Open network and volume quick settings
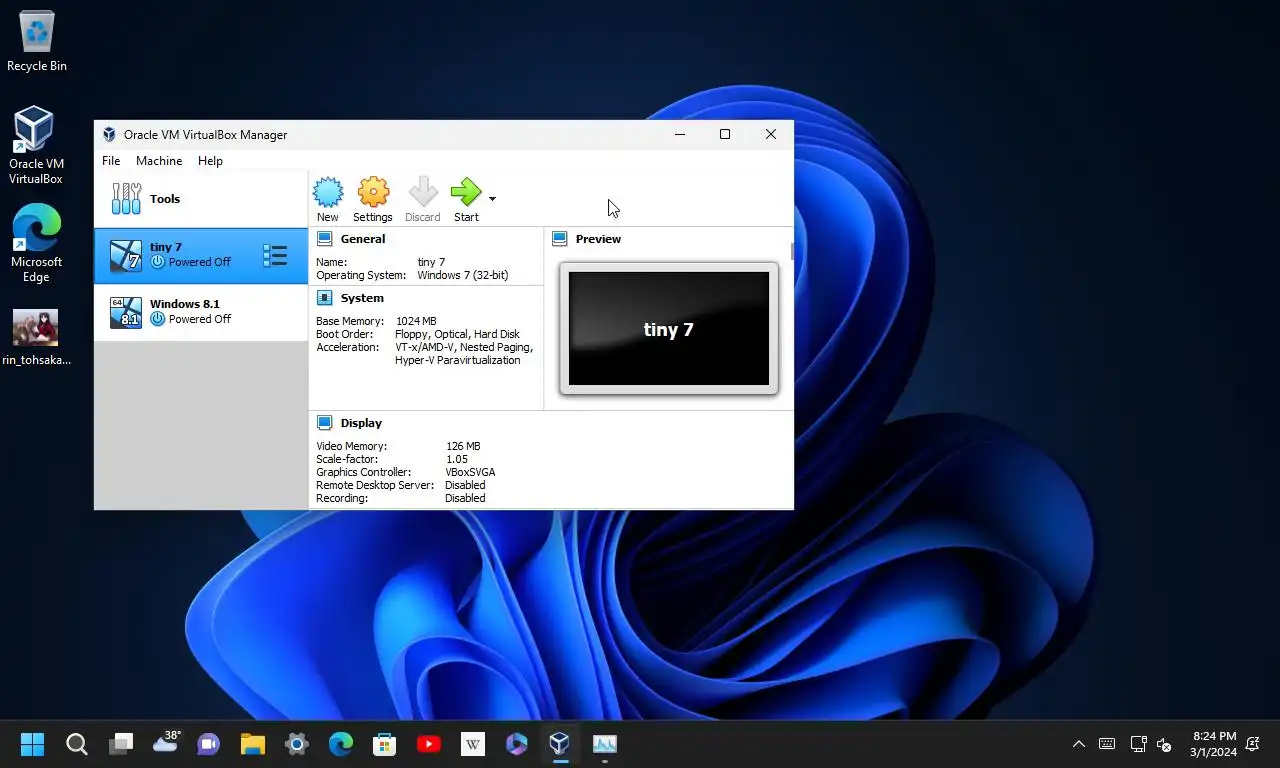Viewport: 1280px width, 768px height. coord(1151,744)
